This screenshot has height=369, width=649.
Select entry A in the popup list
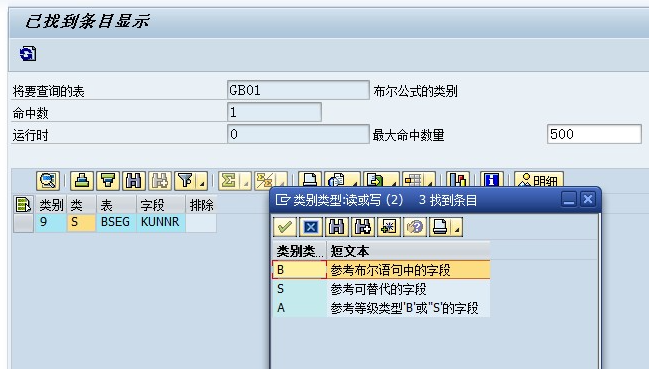[x=300, y=308]
